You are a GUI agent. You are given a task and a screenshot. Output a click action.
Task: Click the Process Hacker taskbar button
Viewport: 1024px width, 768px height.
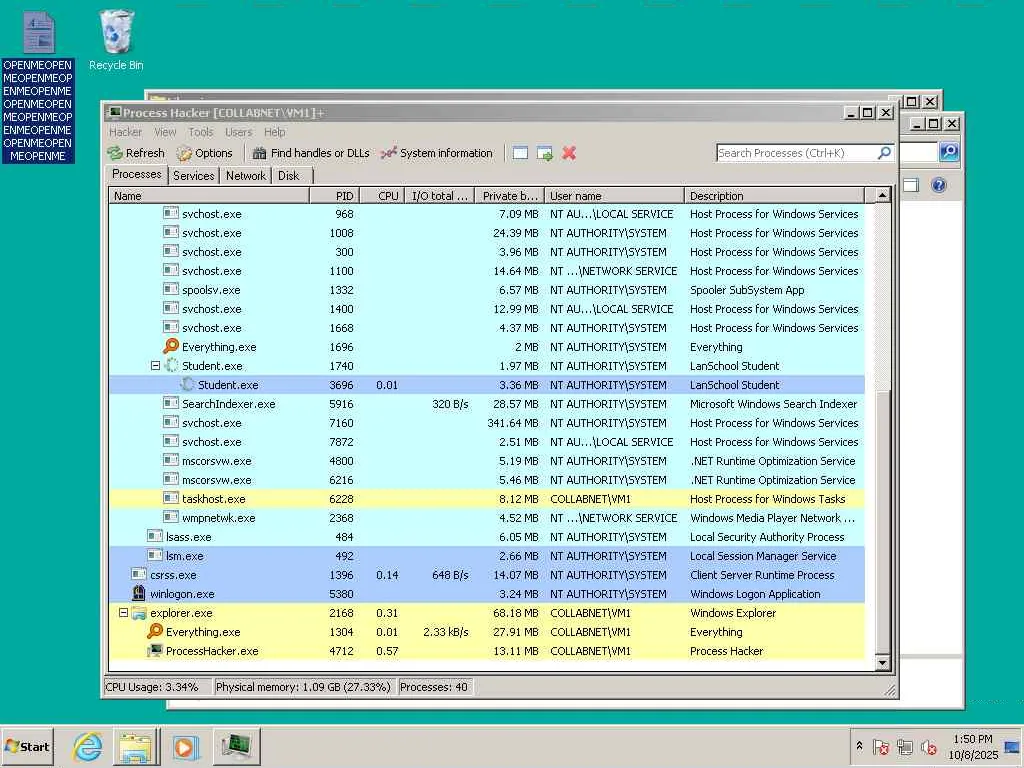[x=236, y=746]
